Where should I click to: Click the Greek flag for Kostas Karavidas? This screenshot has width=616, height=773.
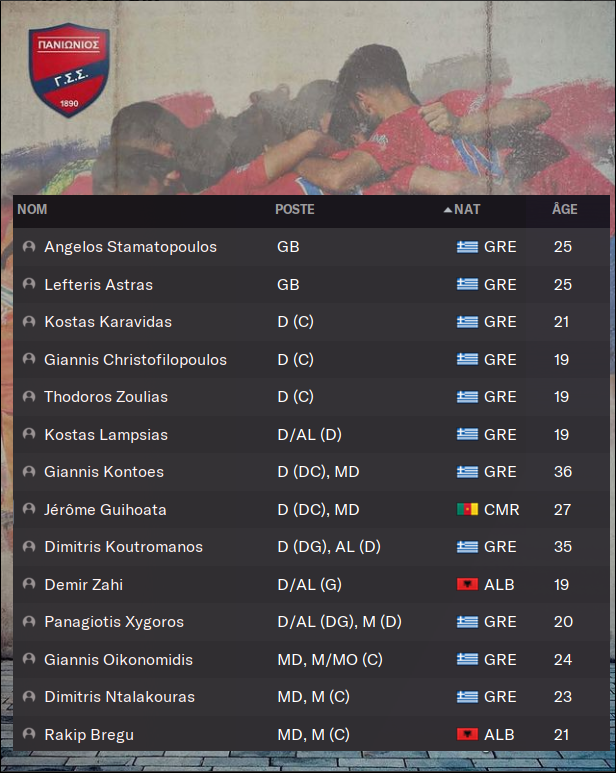[467, 322]
